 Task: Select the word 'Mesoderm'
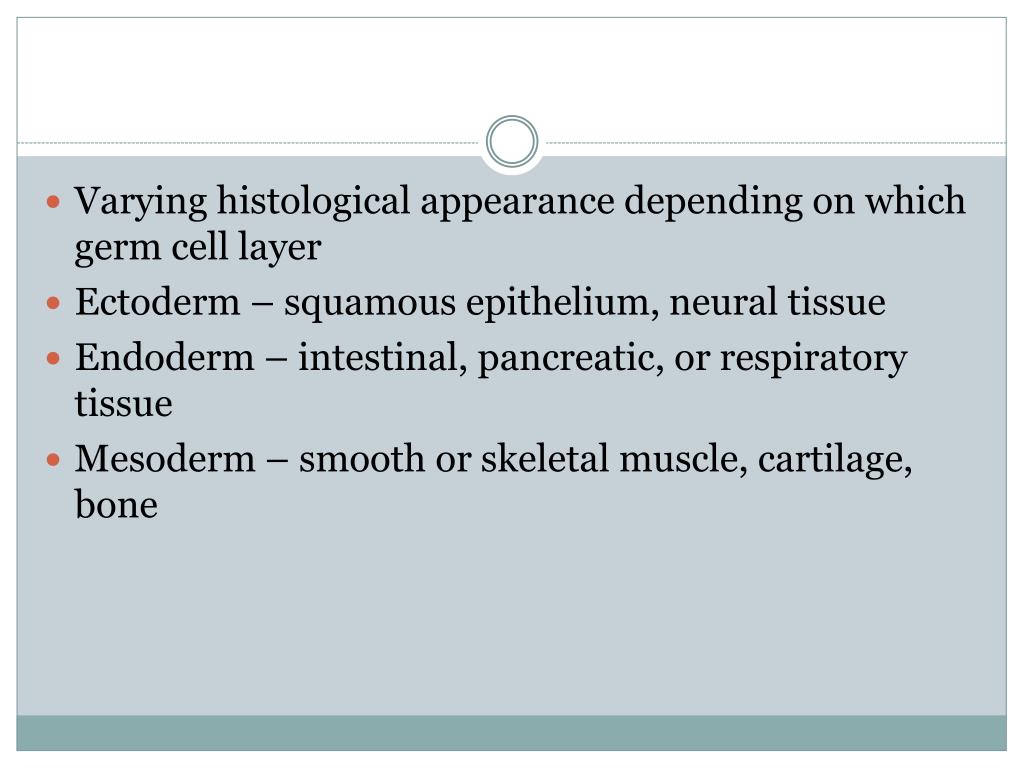(x=165, y=458)
